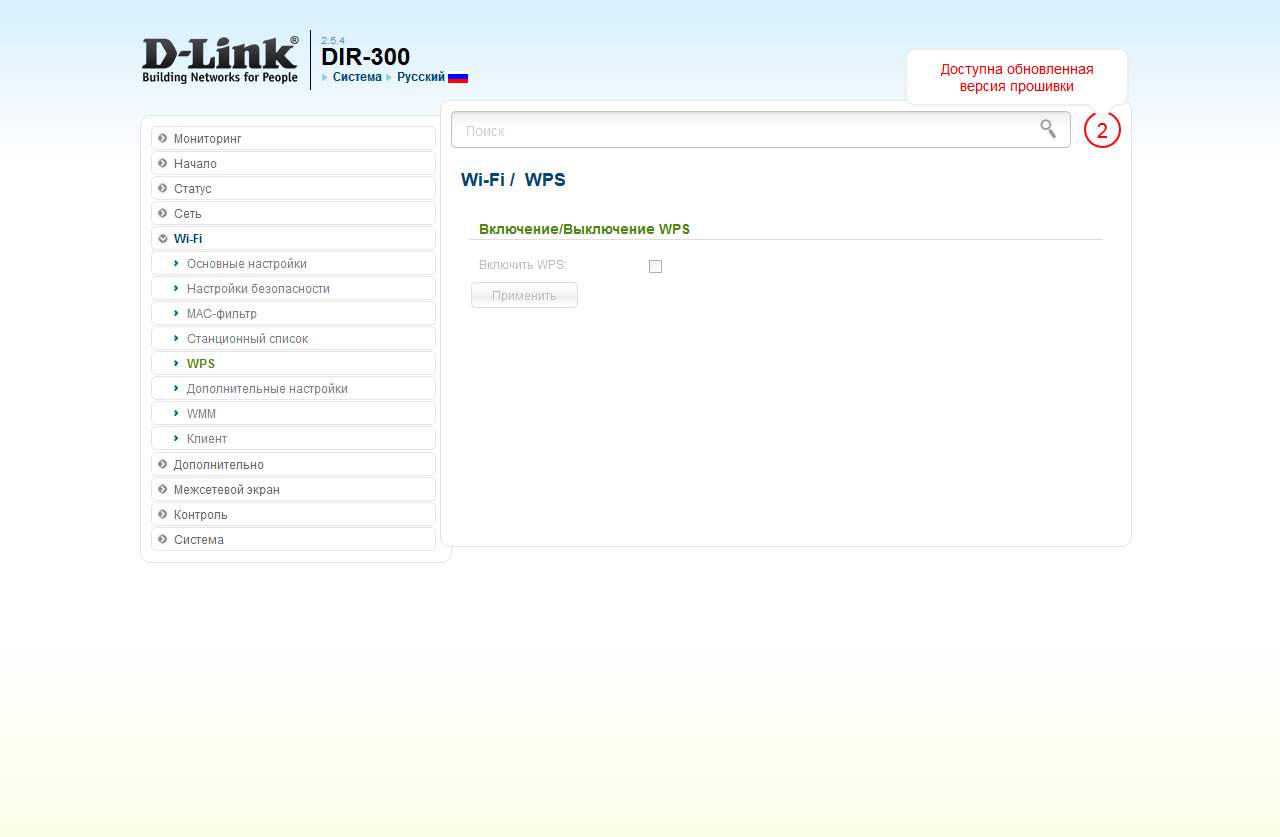This screenshot has height=837, width=1280.
Task: Open the Система dropdown in the header
Action: 357,77
